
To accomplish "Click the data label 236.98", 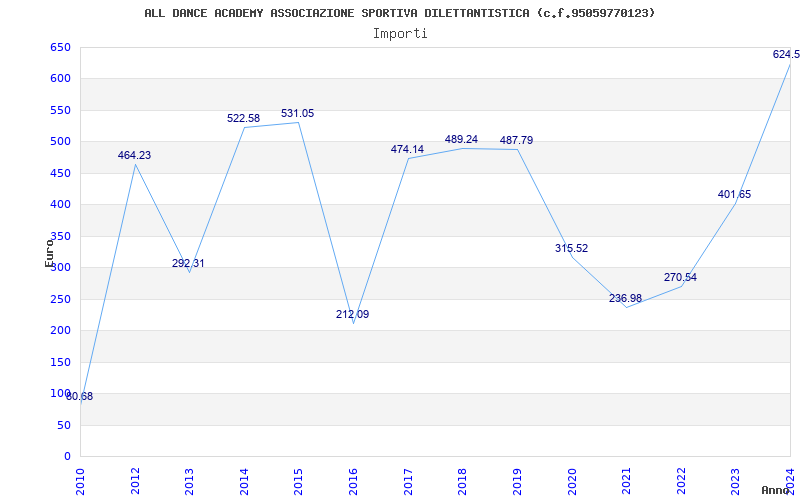I will point(625,298).
